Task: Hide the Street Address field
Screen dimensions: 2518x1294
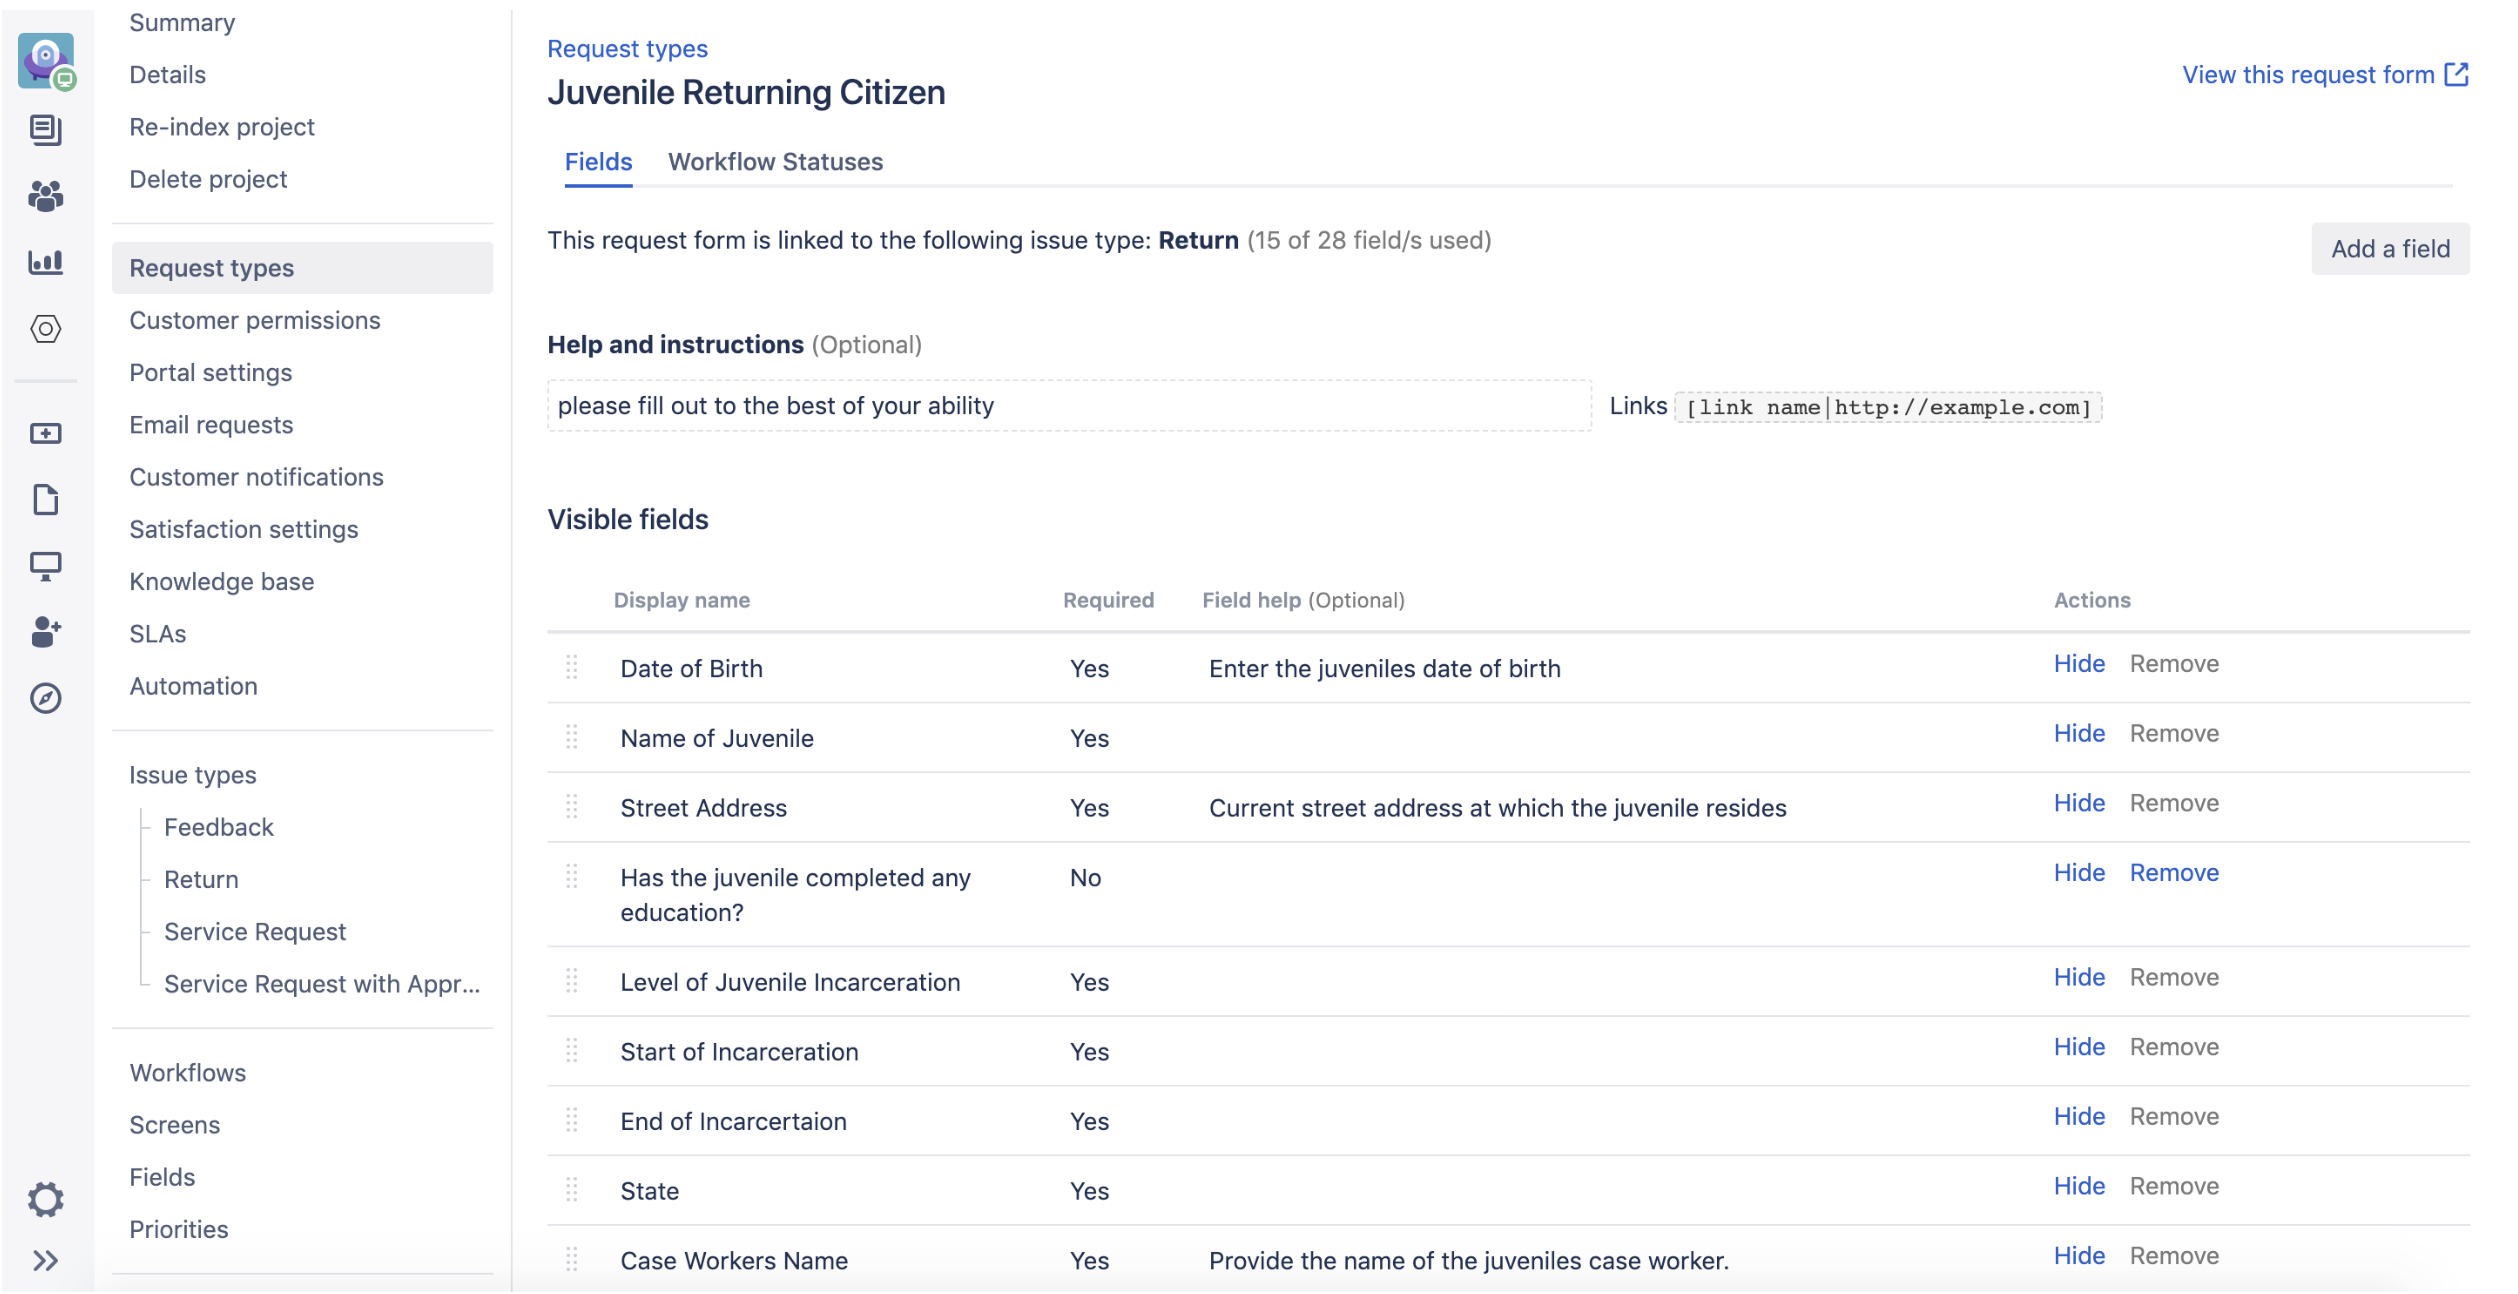Action: click(x=2079, y=803)
